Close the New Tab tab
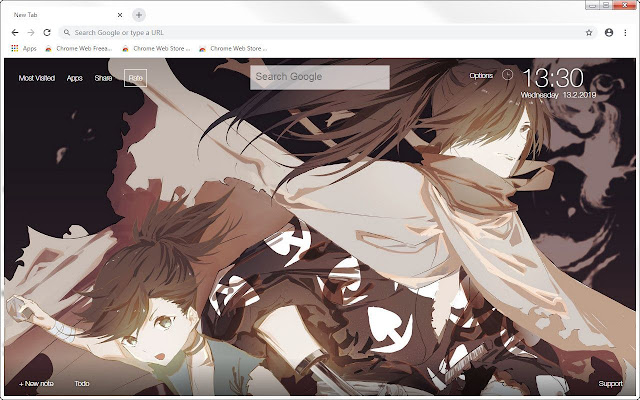Screen dimensions: 640x400 (x=120, y=15)
